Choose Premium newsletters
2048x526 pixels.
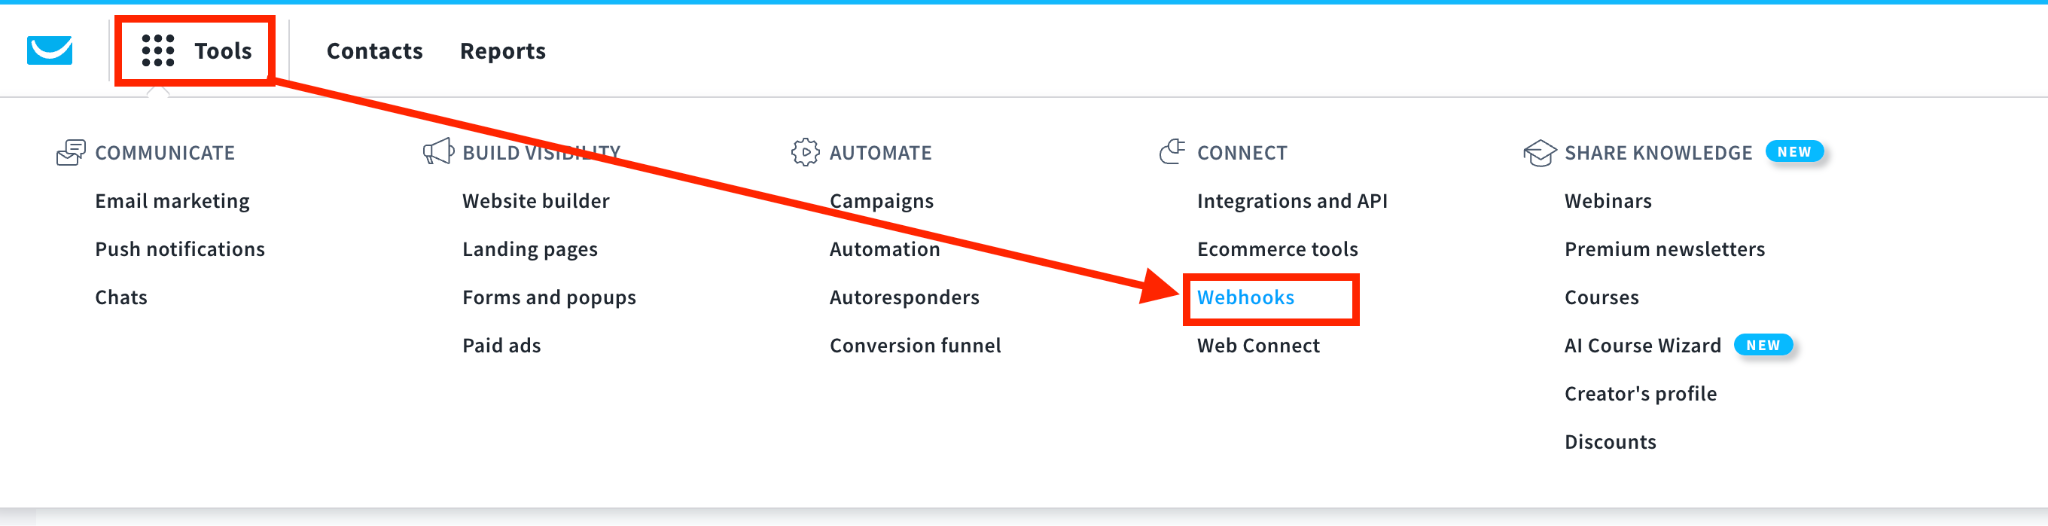coord(1664,249)
